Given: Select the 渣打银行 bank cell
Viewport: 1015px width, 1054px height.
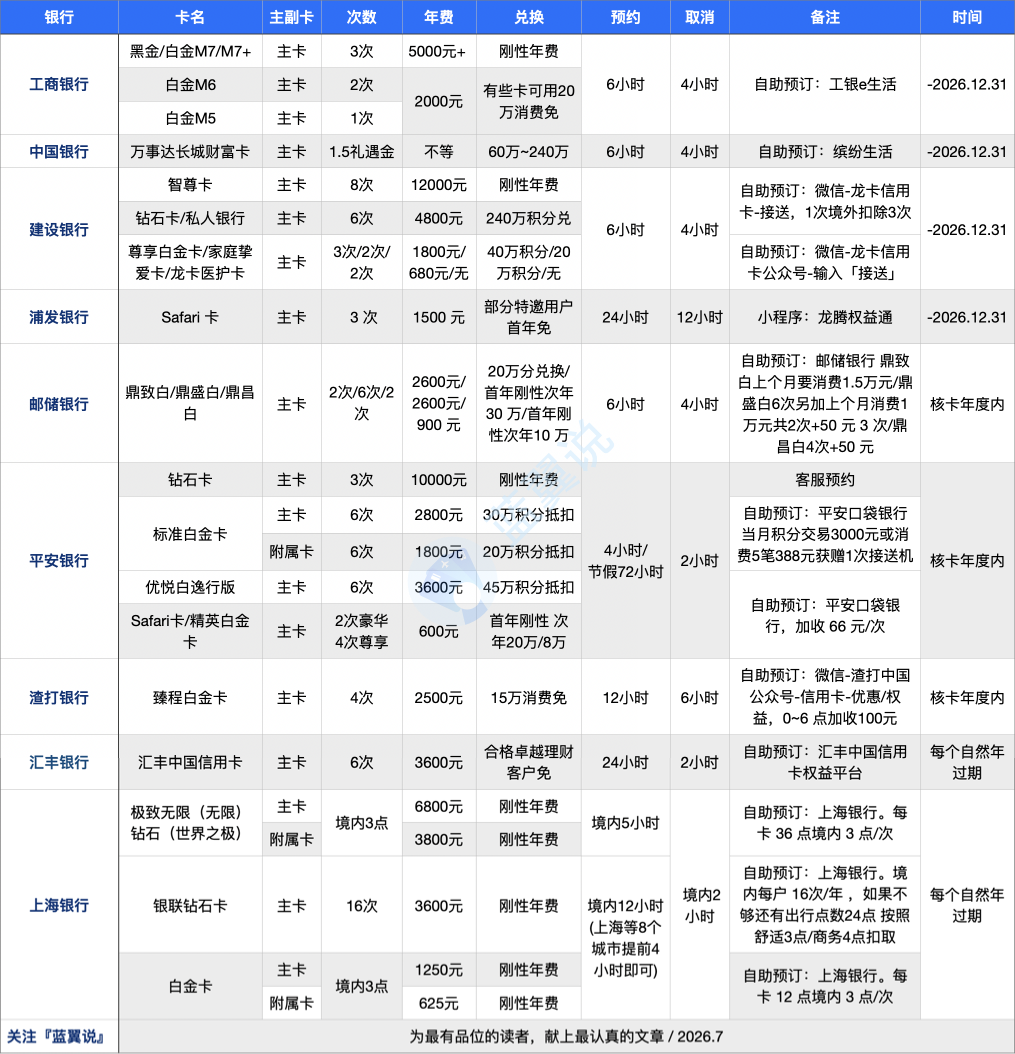Looking at the screenshot, I should (59, 697).
